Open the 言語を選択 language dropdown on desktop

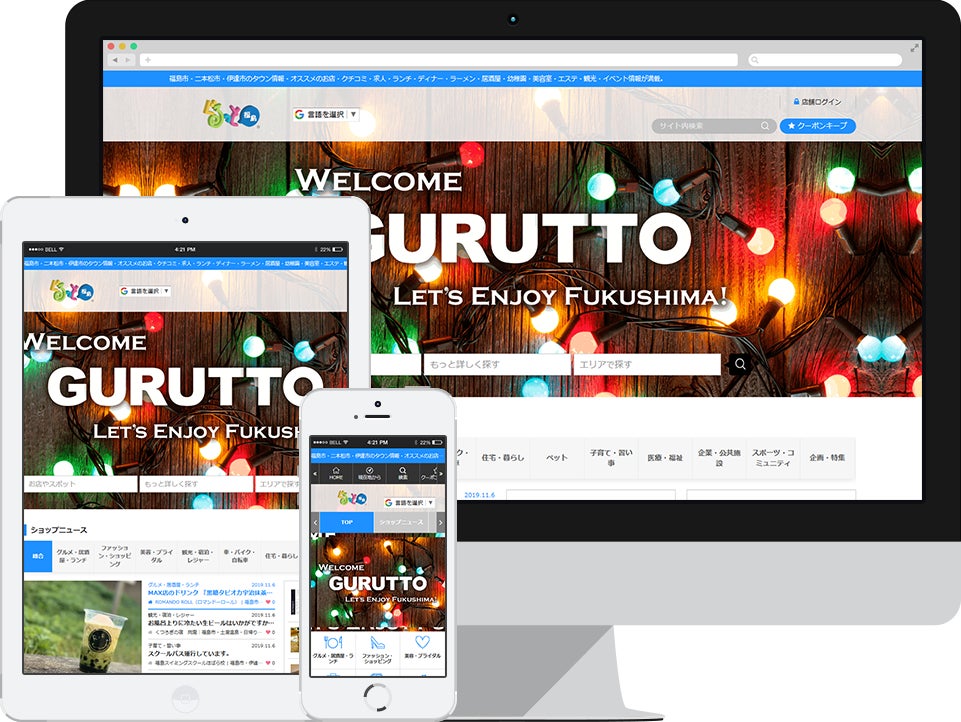(325, 115)
